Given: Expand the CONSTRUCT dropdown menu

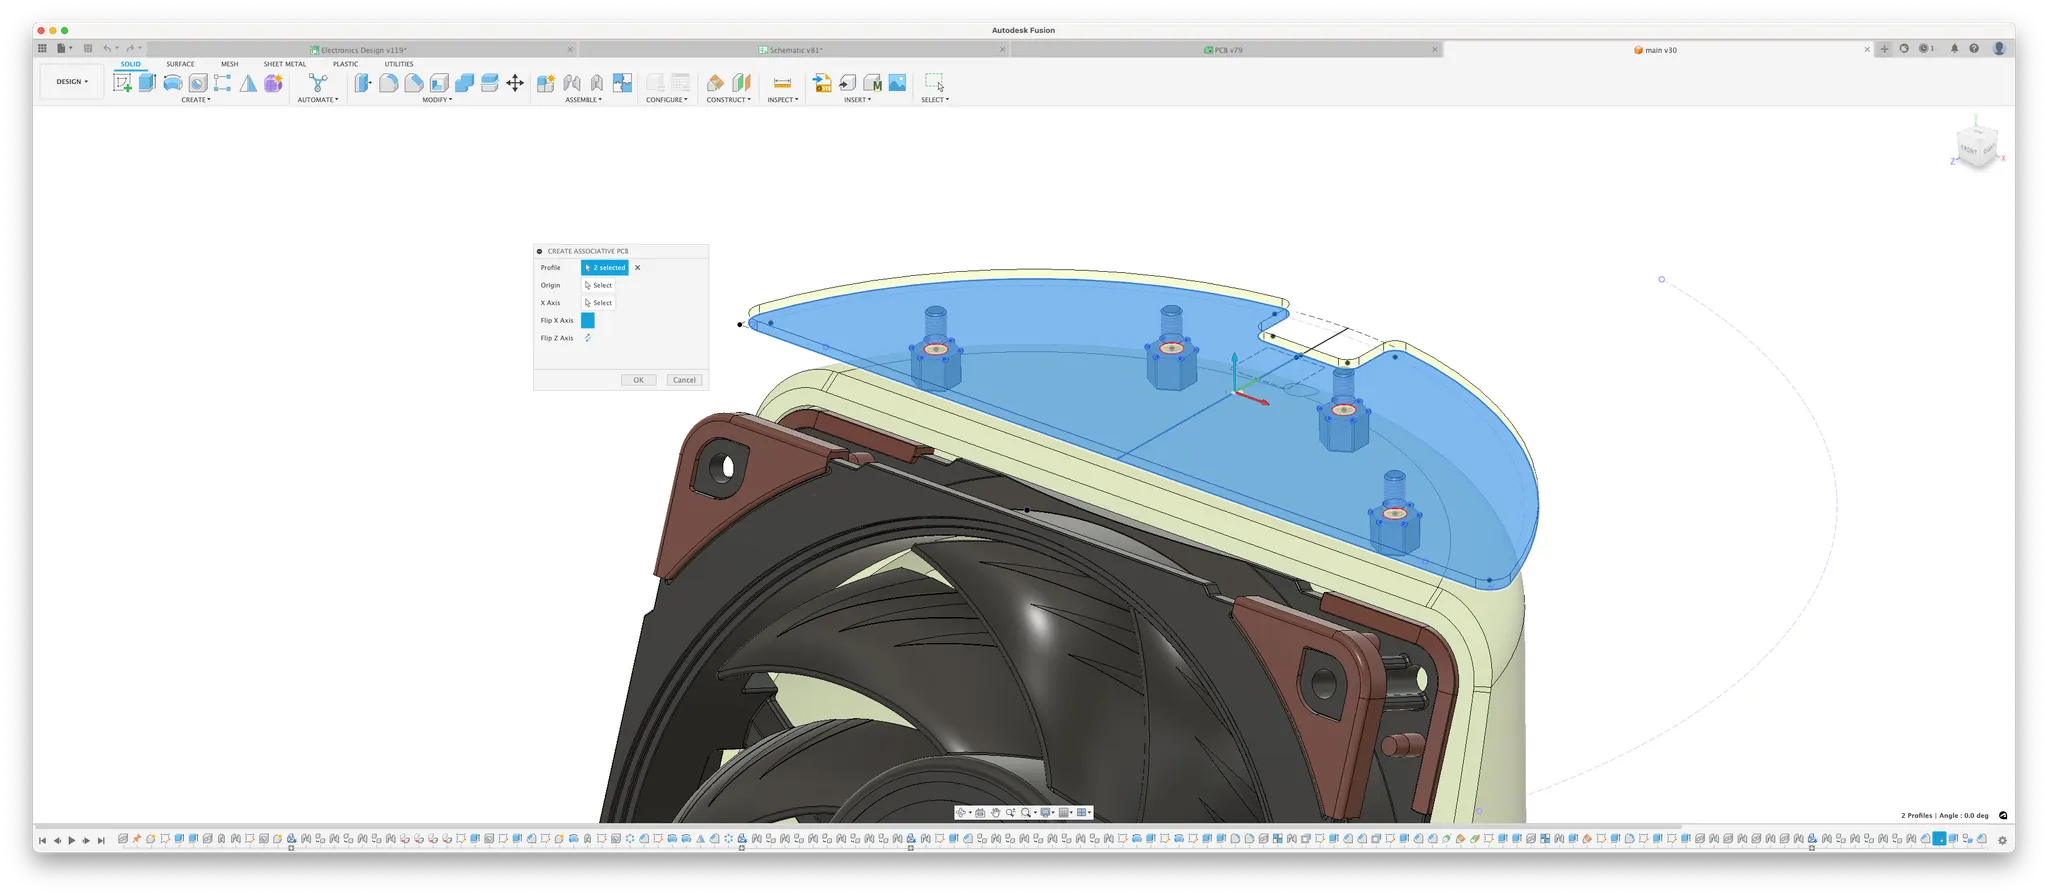Looking at the screenshot, I should 728,100.
